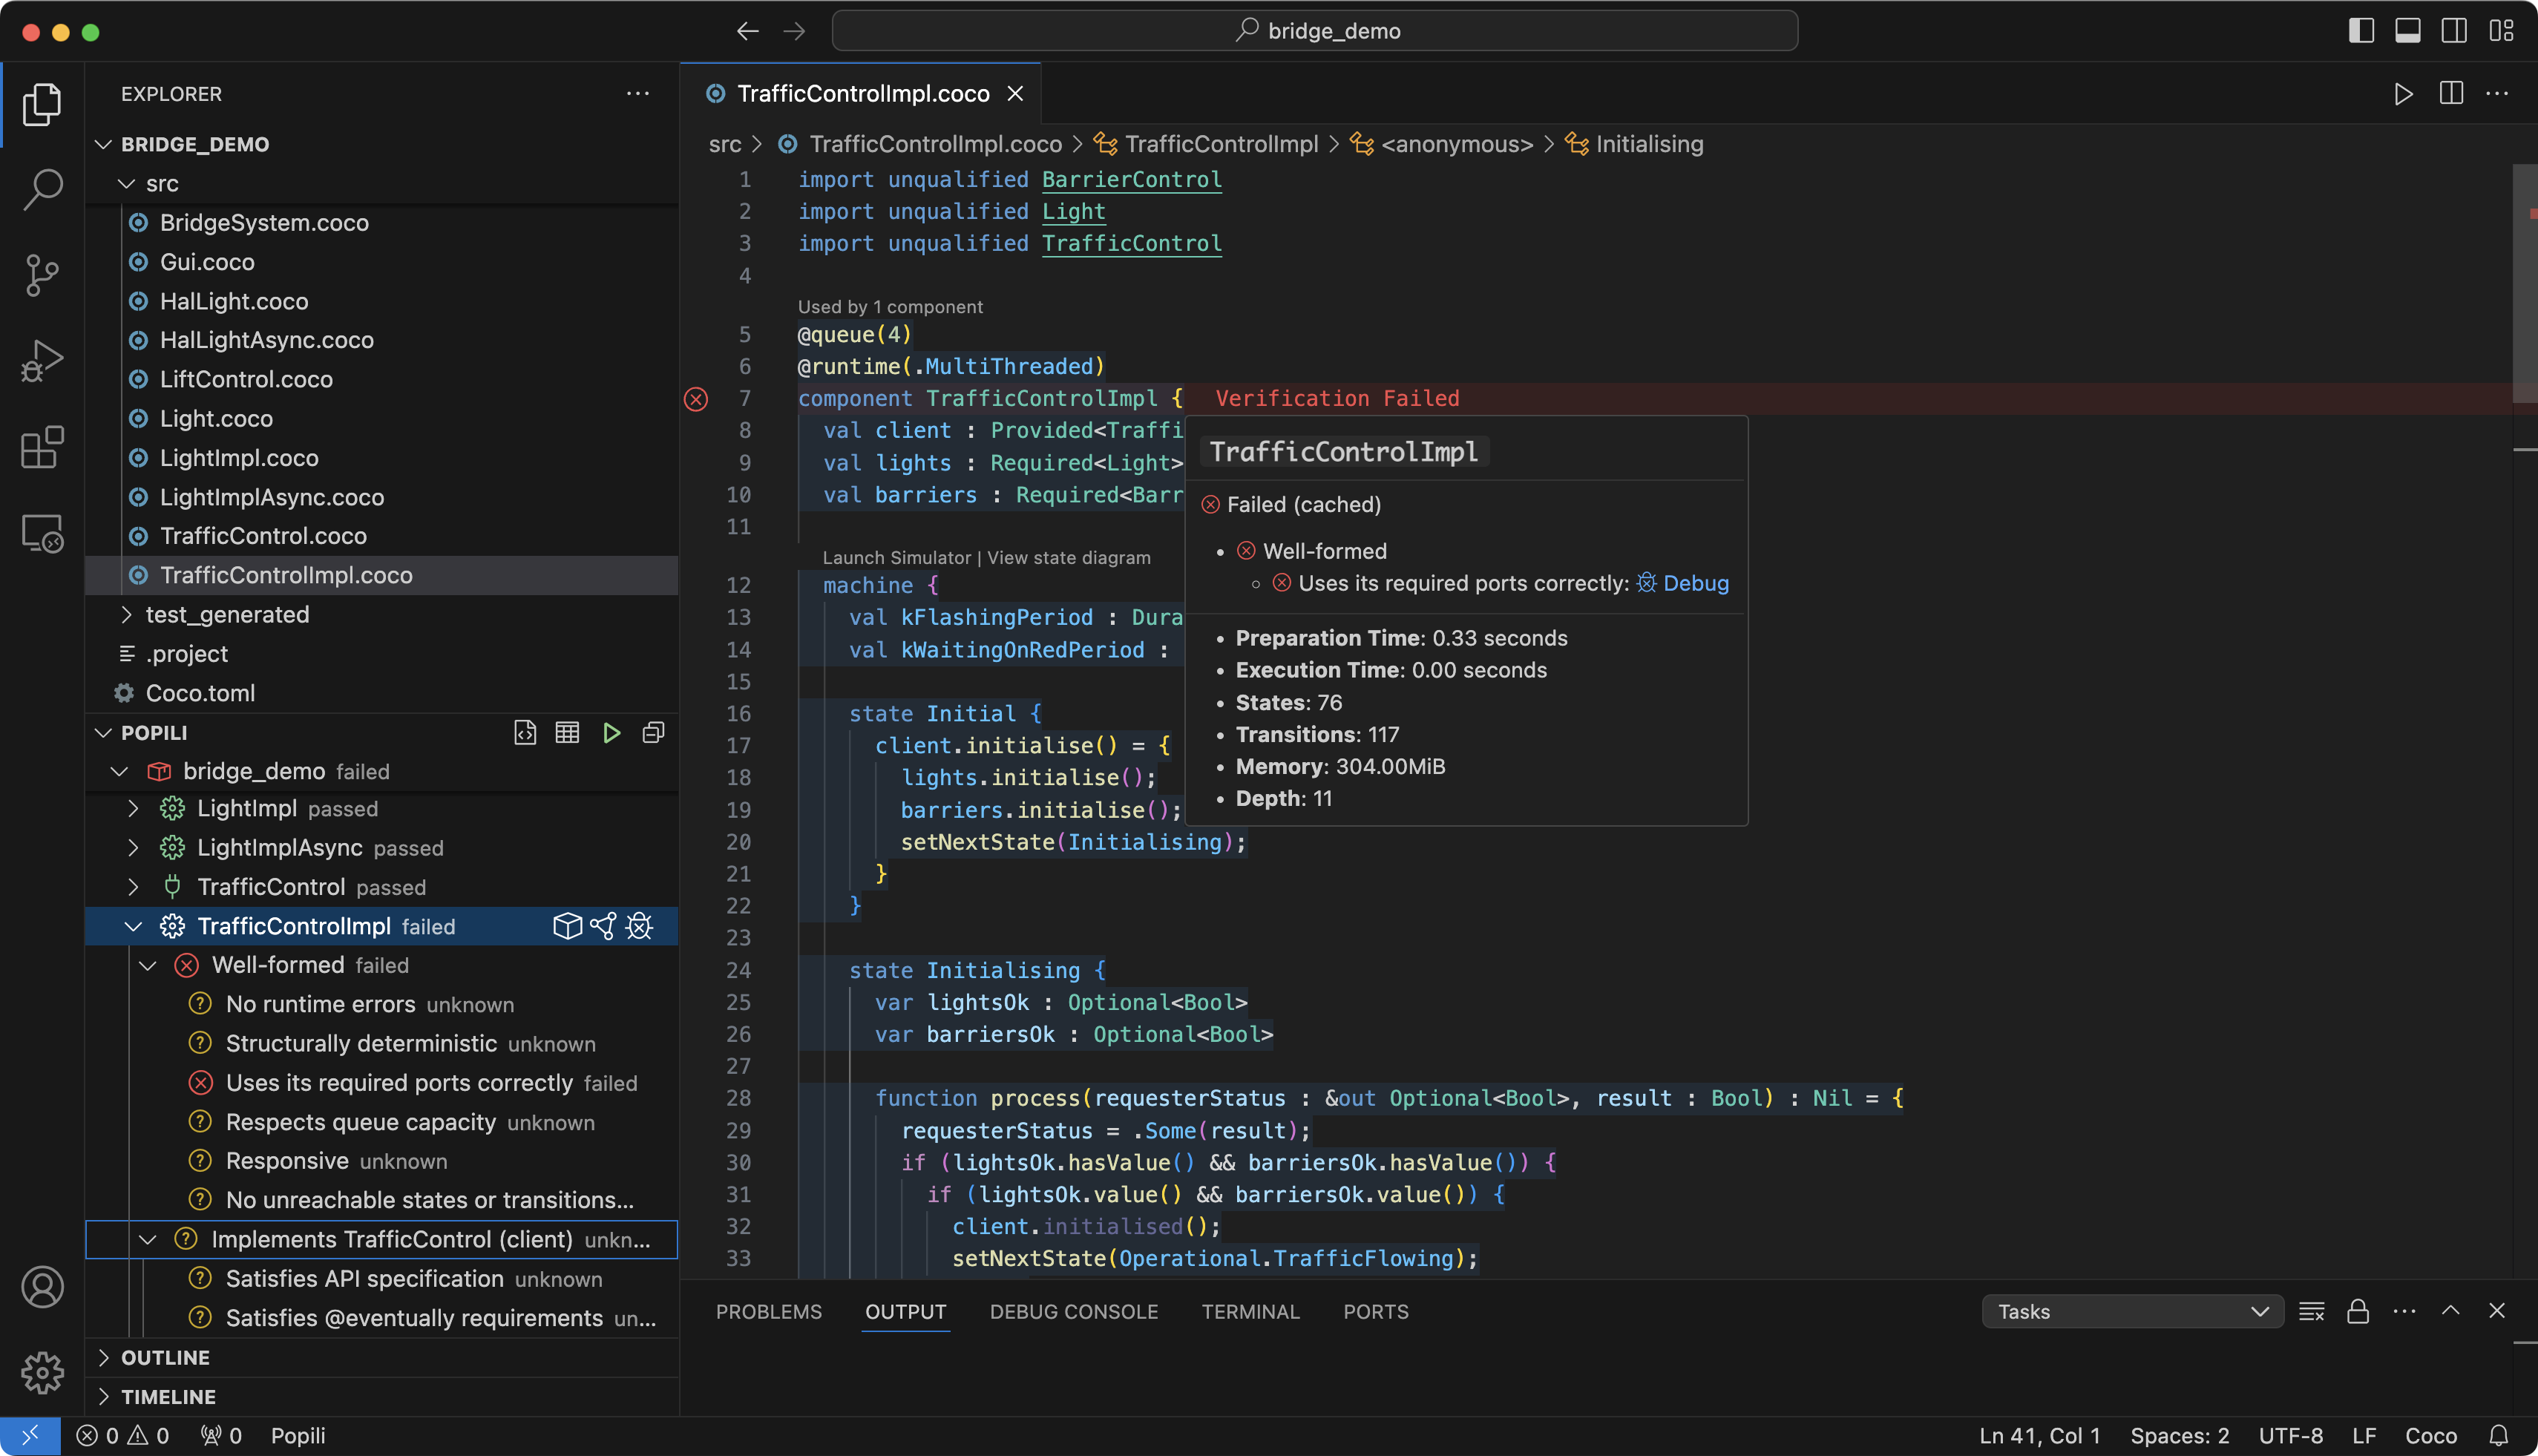Viewport: 2538px width, 1456px height.
Task: Switch to the PORTS tab
Action: point(1375,1312)
